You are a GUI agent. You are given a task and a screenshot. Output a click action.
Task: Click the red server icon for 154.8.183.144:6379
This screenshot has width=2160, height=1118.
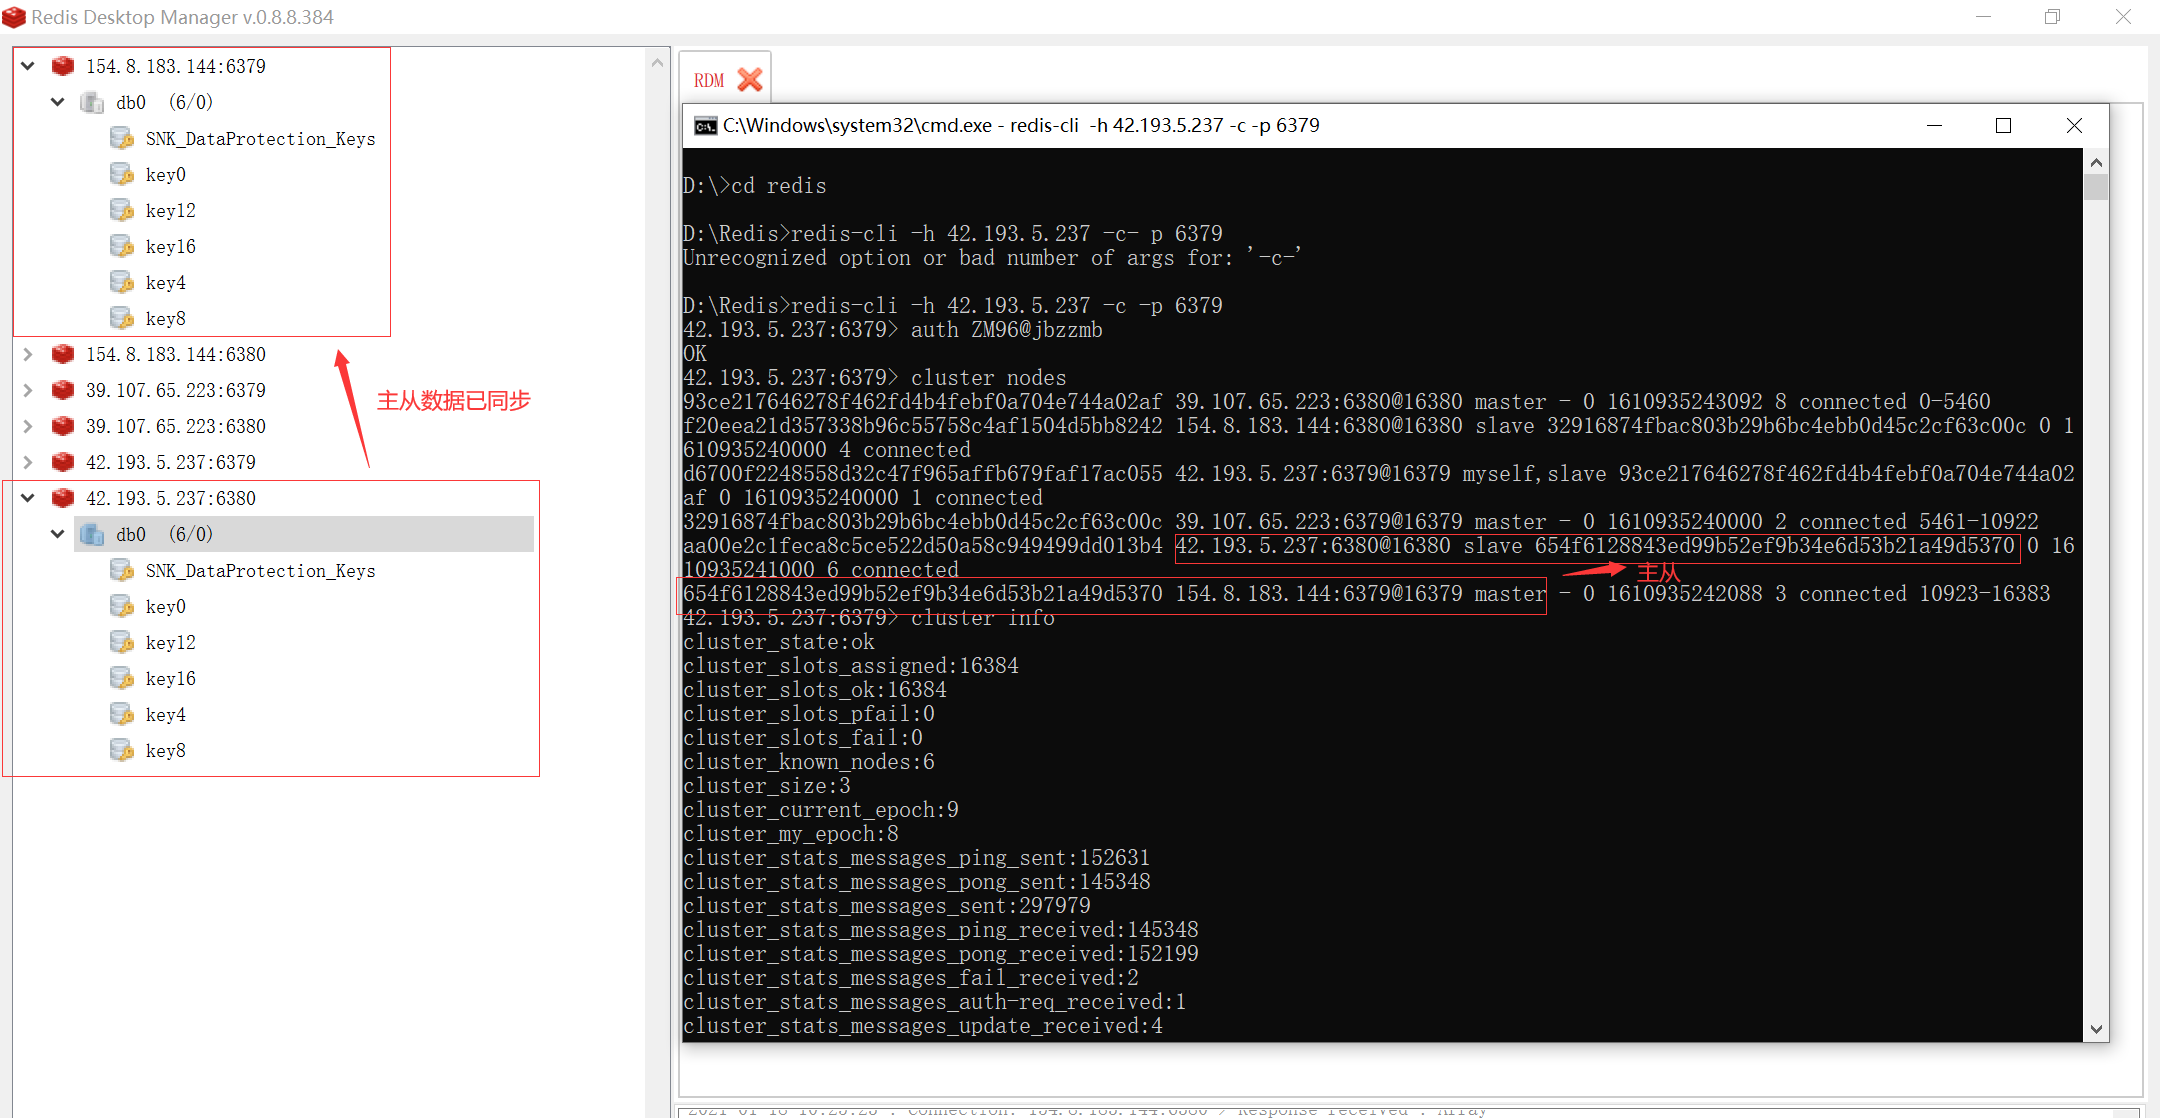tap(63, 66)
